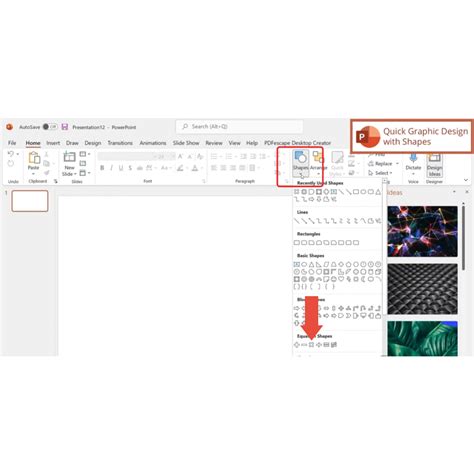Click the Design Ideas button
The height and width of the screenshot is (474, 474).
(435, 164)
